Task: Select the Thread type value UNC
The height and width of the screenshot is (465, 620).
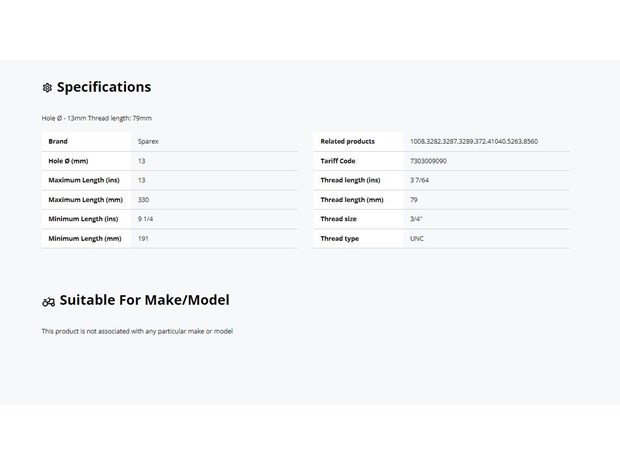Action: tap(417, 238)
